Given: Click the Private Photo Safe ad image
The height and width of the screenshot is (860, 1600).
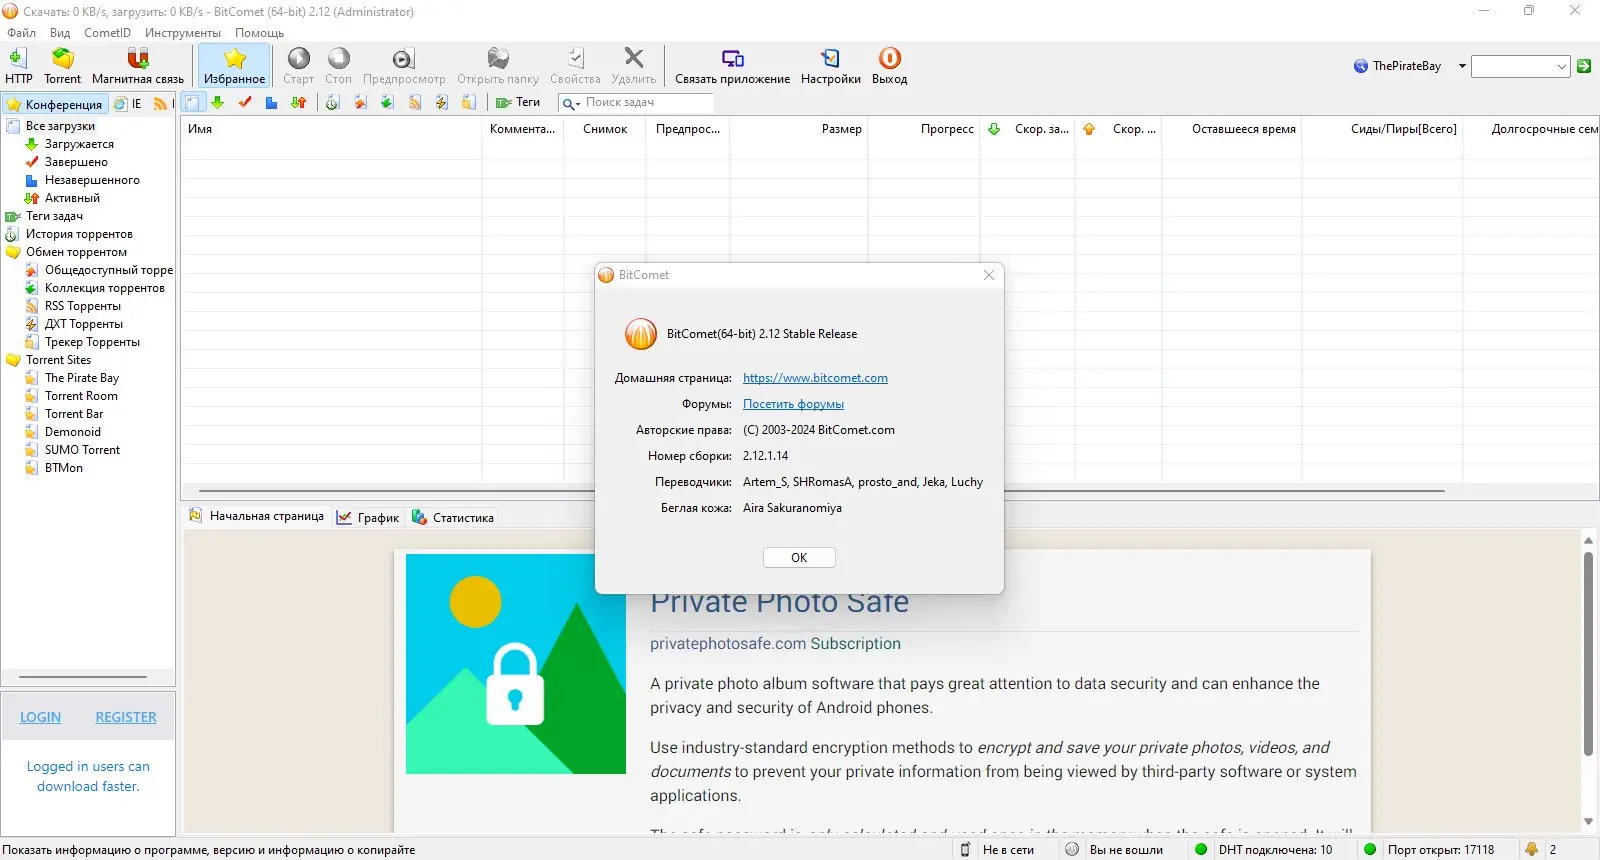Looking at the screenshot, I should tap(516, 664).
